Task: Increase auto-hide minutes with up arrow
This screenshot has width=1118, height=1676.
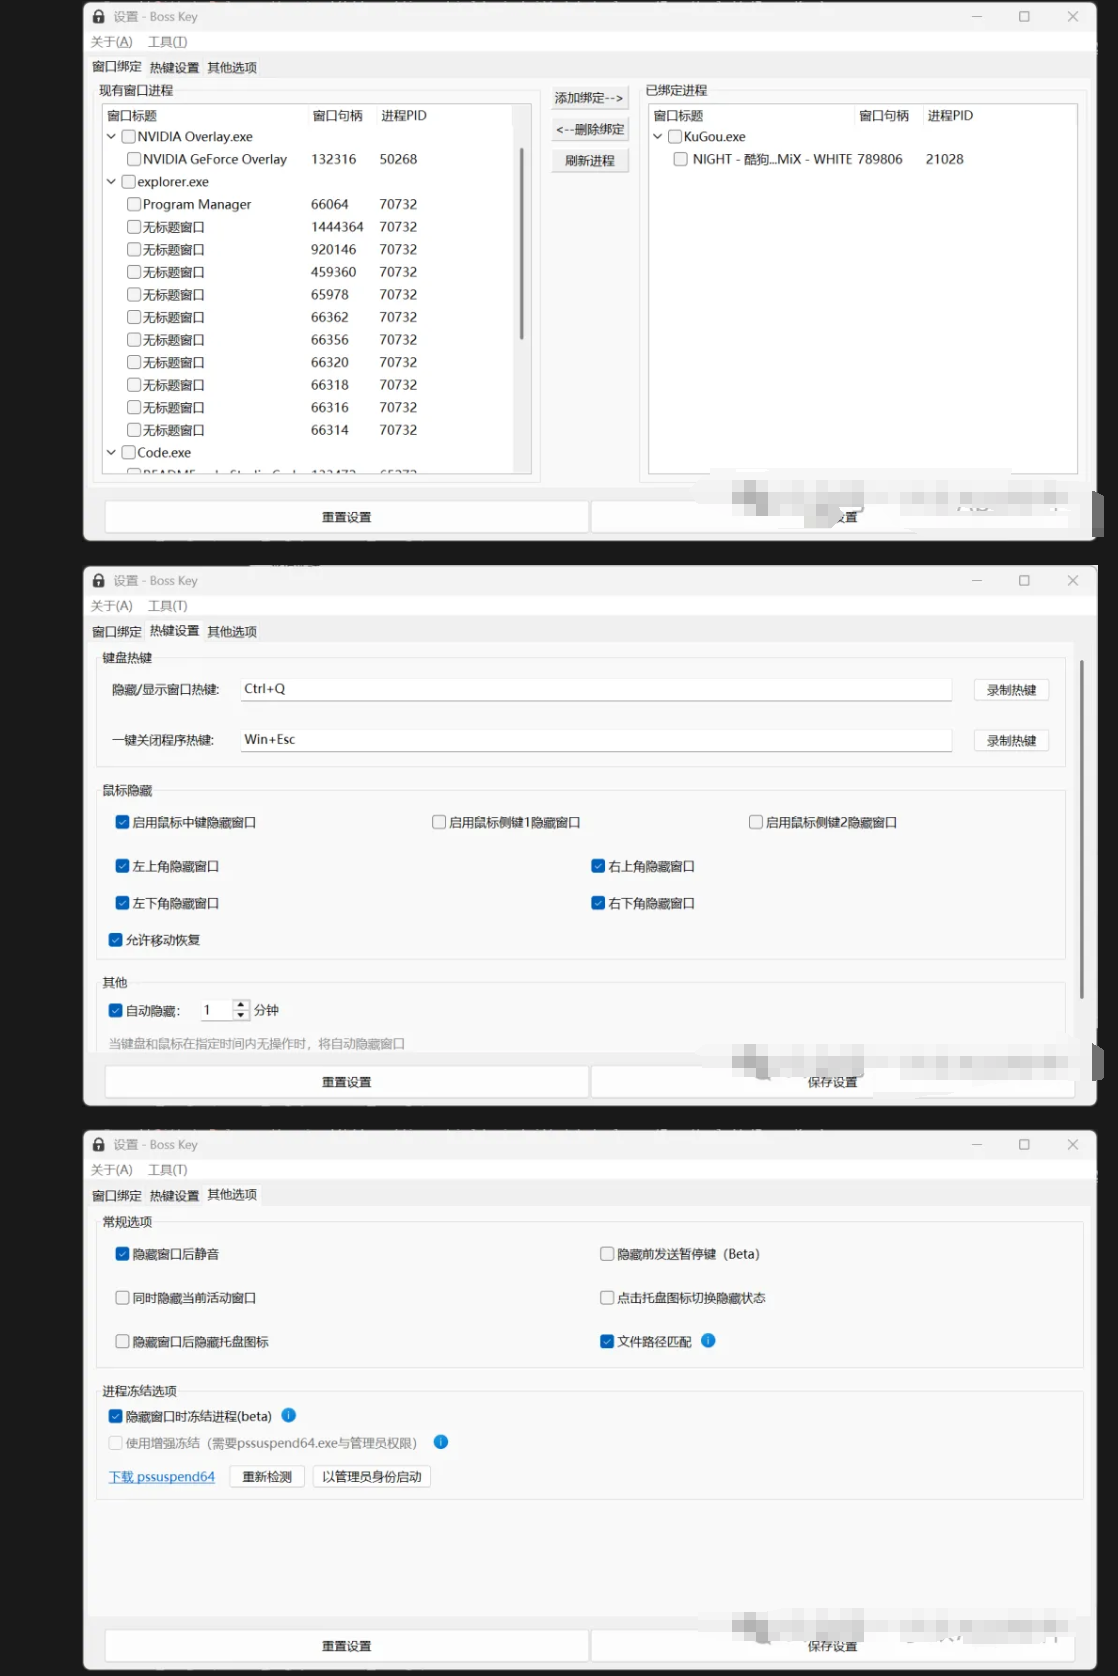Action: point(240,1005)
